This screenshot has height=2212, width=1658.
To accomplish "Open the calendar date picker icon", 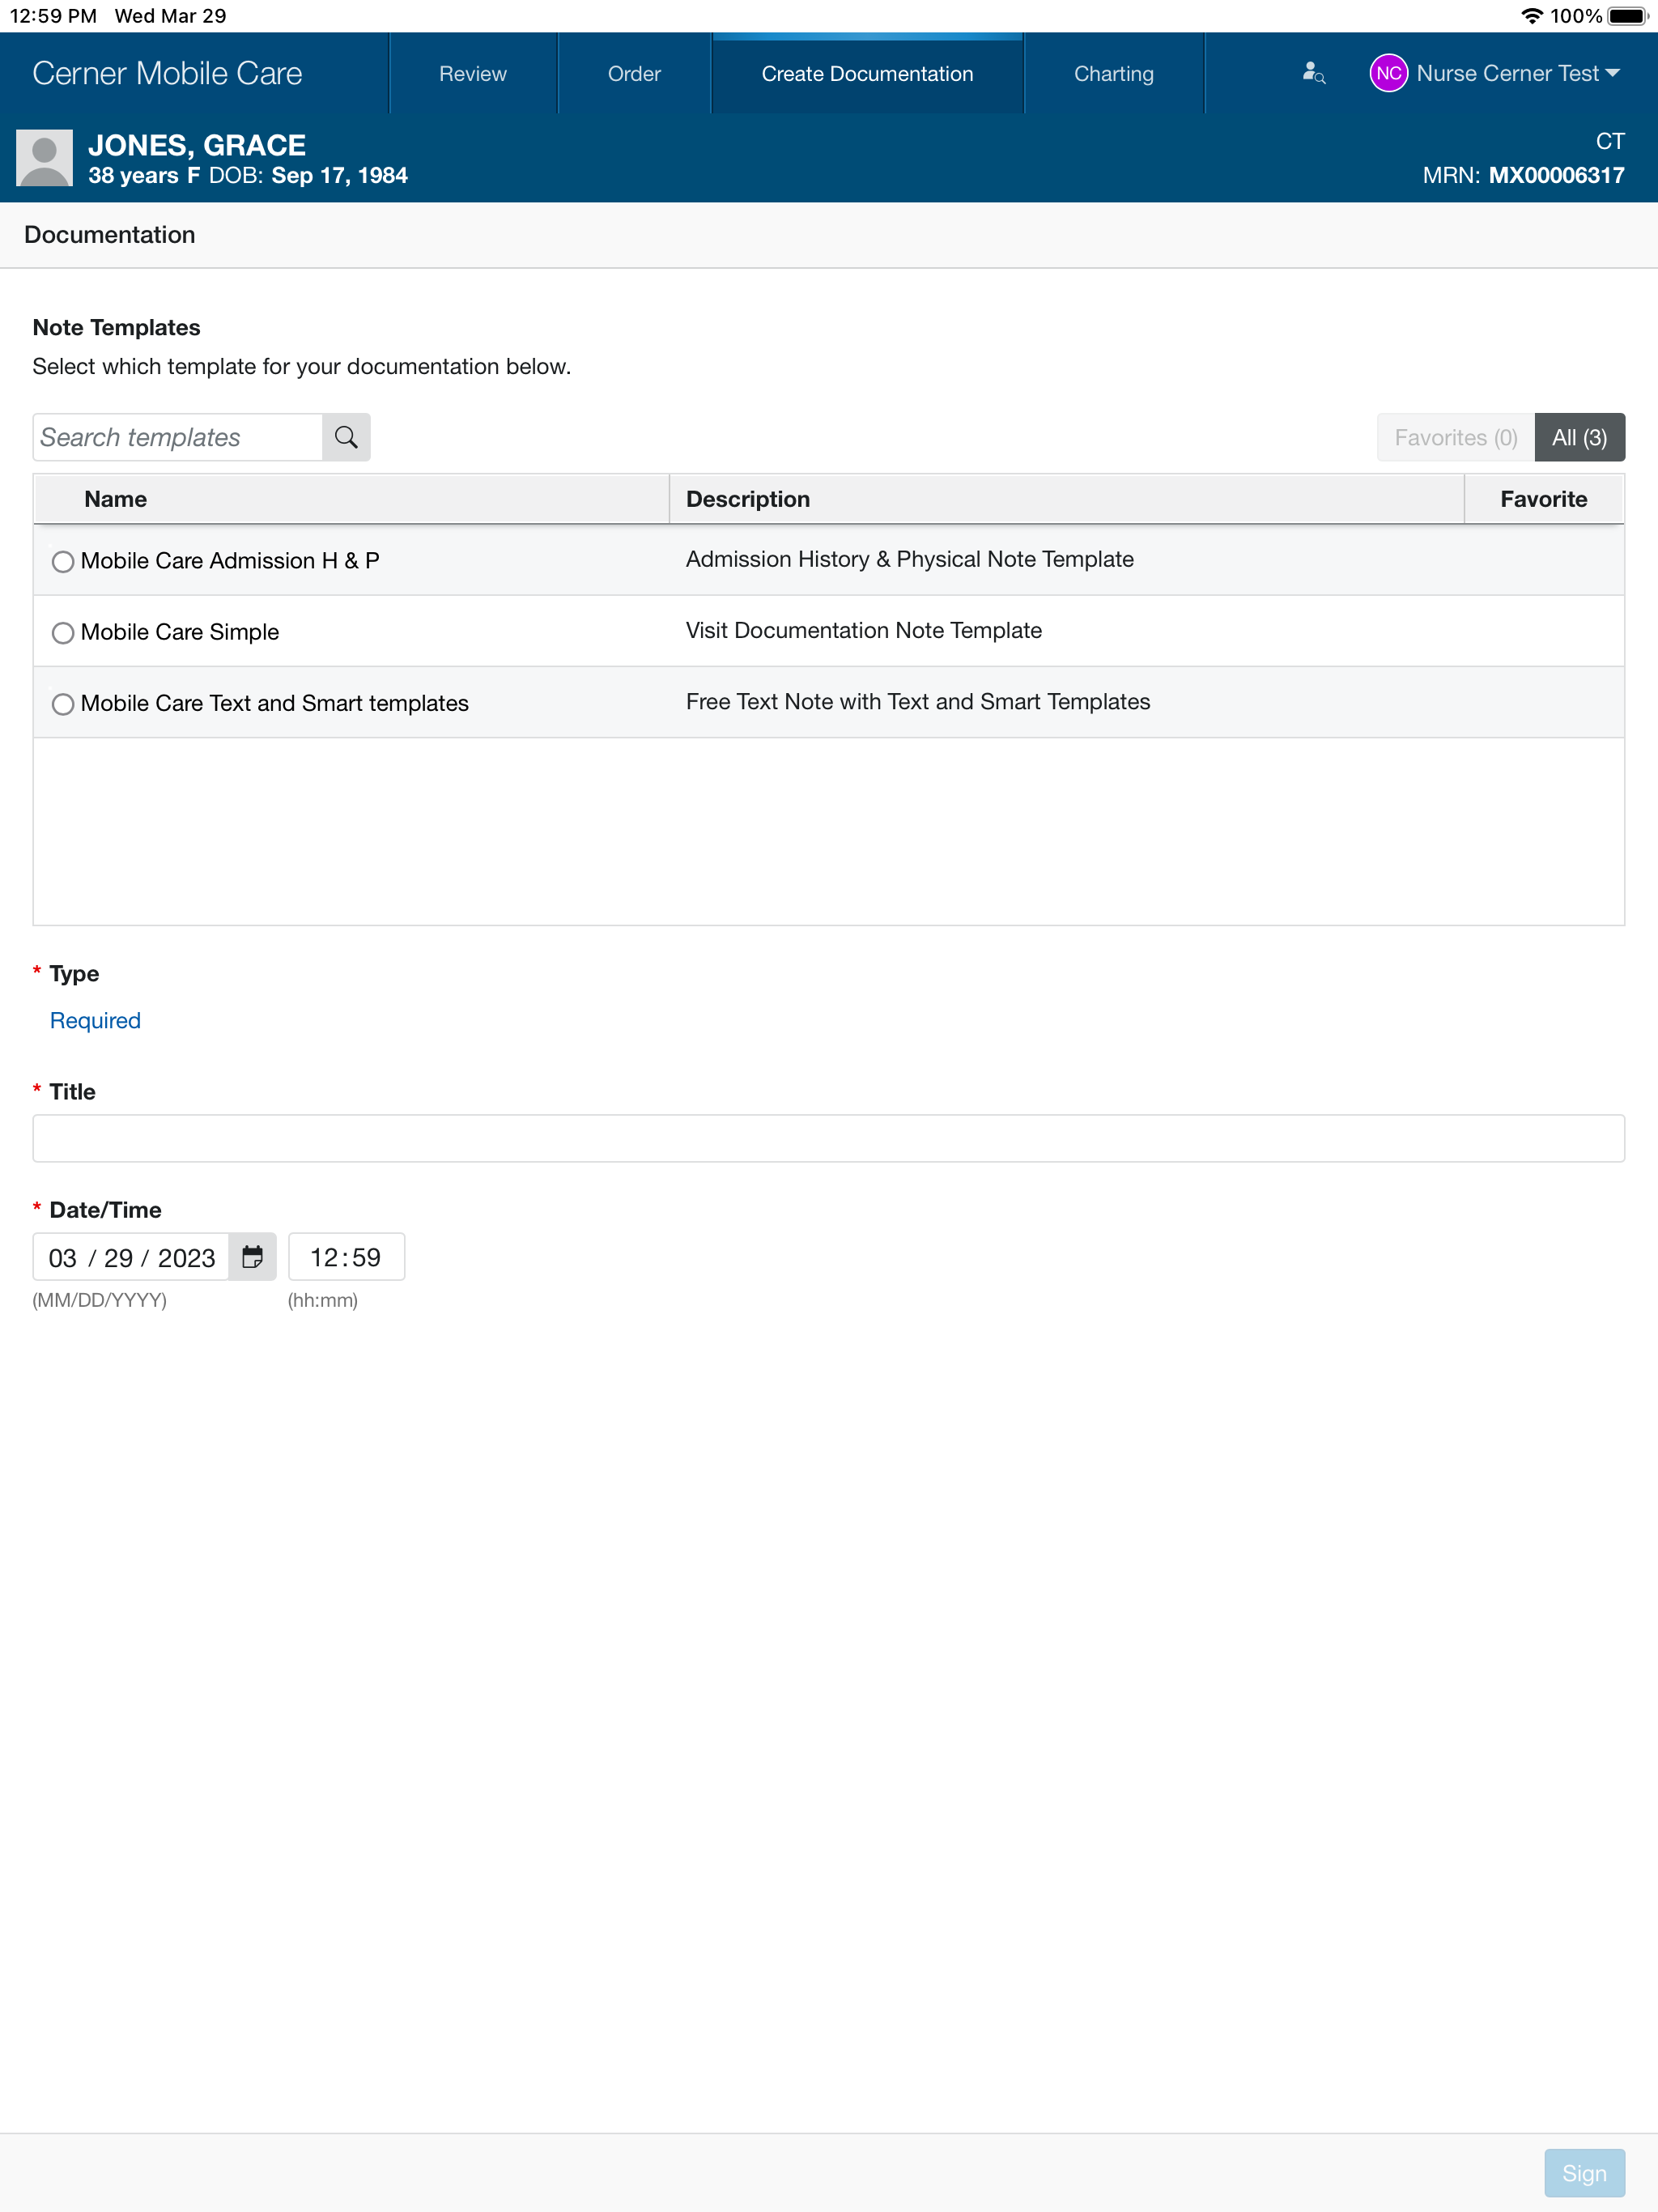I will (252, 1257).
